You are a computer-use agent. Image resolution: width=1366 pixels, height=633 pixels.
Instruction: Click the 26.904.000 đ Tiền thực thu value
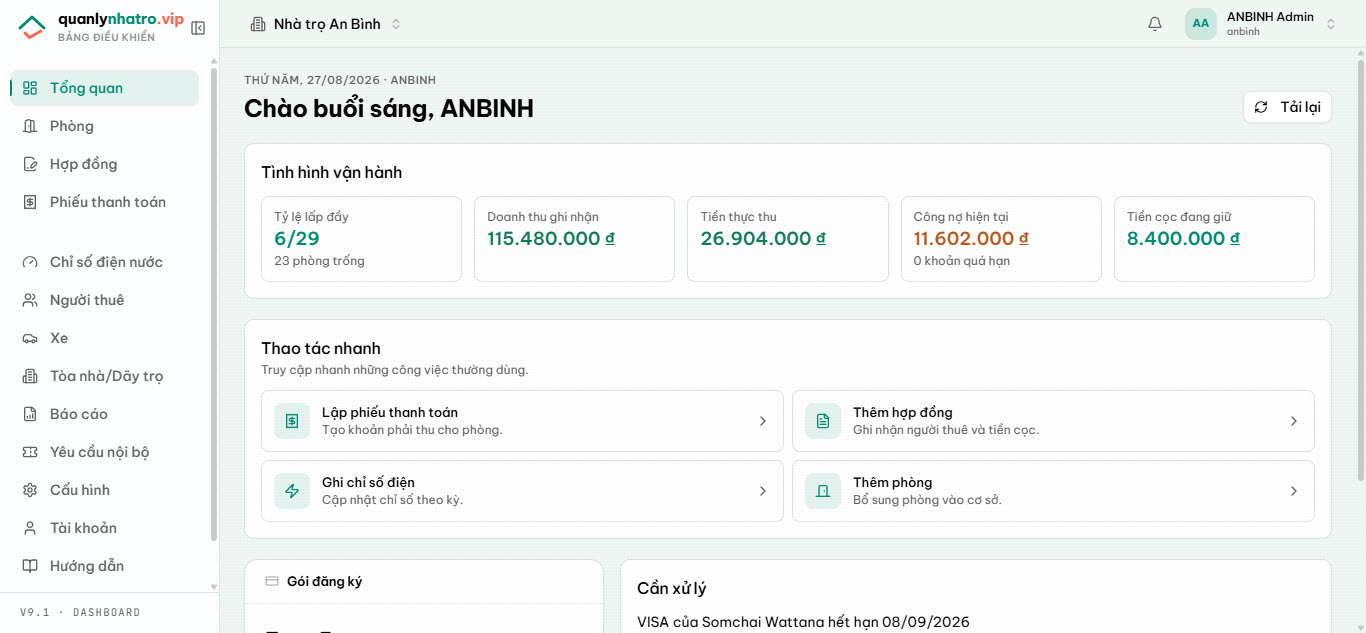763,239
